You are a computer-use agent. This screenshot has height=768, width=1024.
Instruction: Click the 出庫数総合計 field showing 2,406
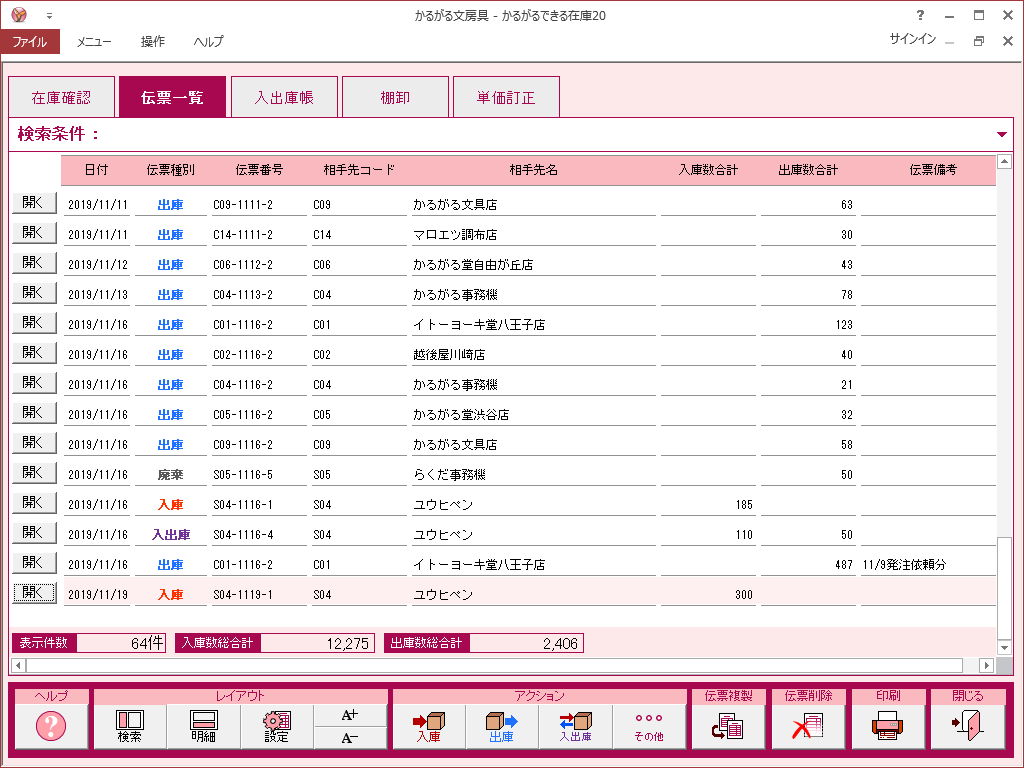(x=526, y=643)
